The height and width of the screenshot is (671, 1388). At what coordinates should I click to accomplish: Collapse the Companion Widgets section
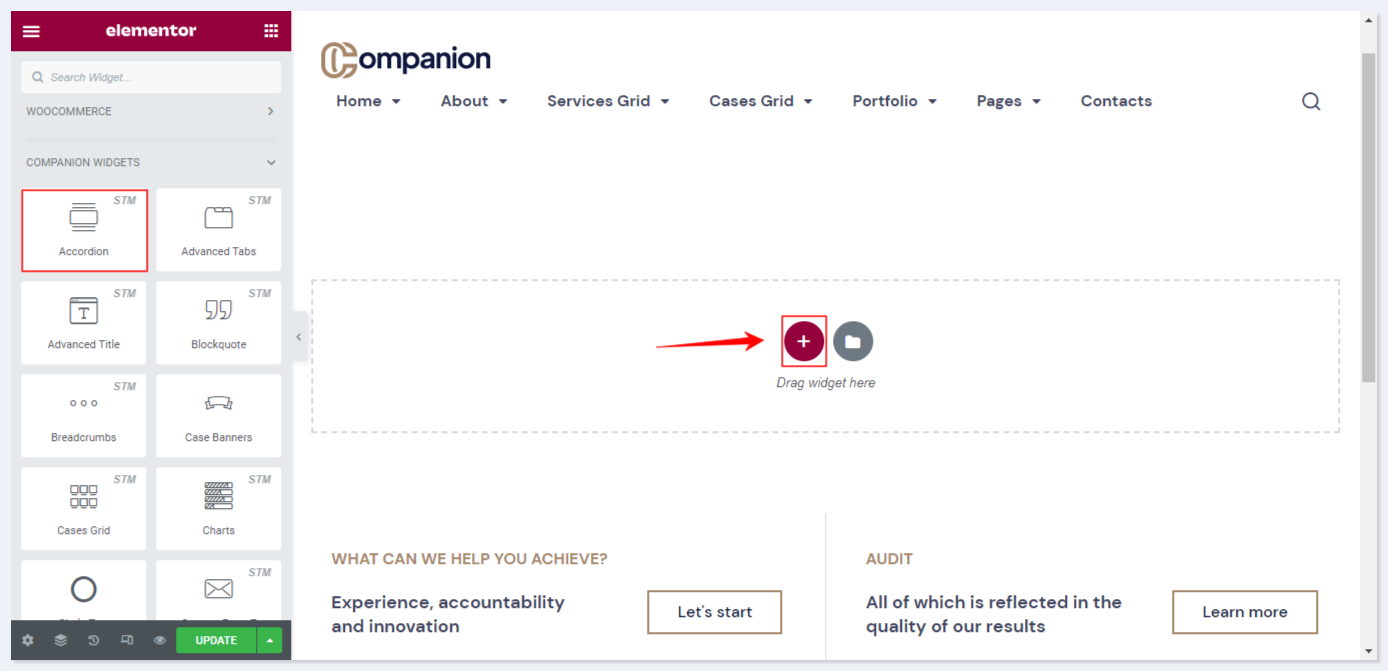point(270,162)
